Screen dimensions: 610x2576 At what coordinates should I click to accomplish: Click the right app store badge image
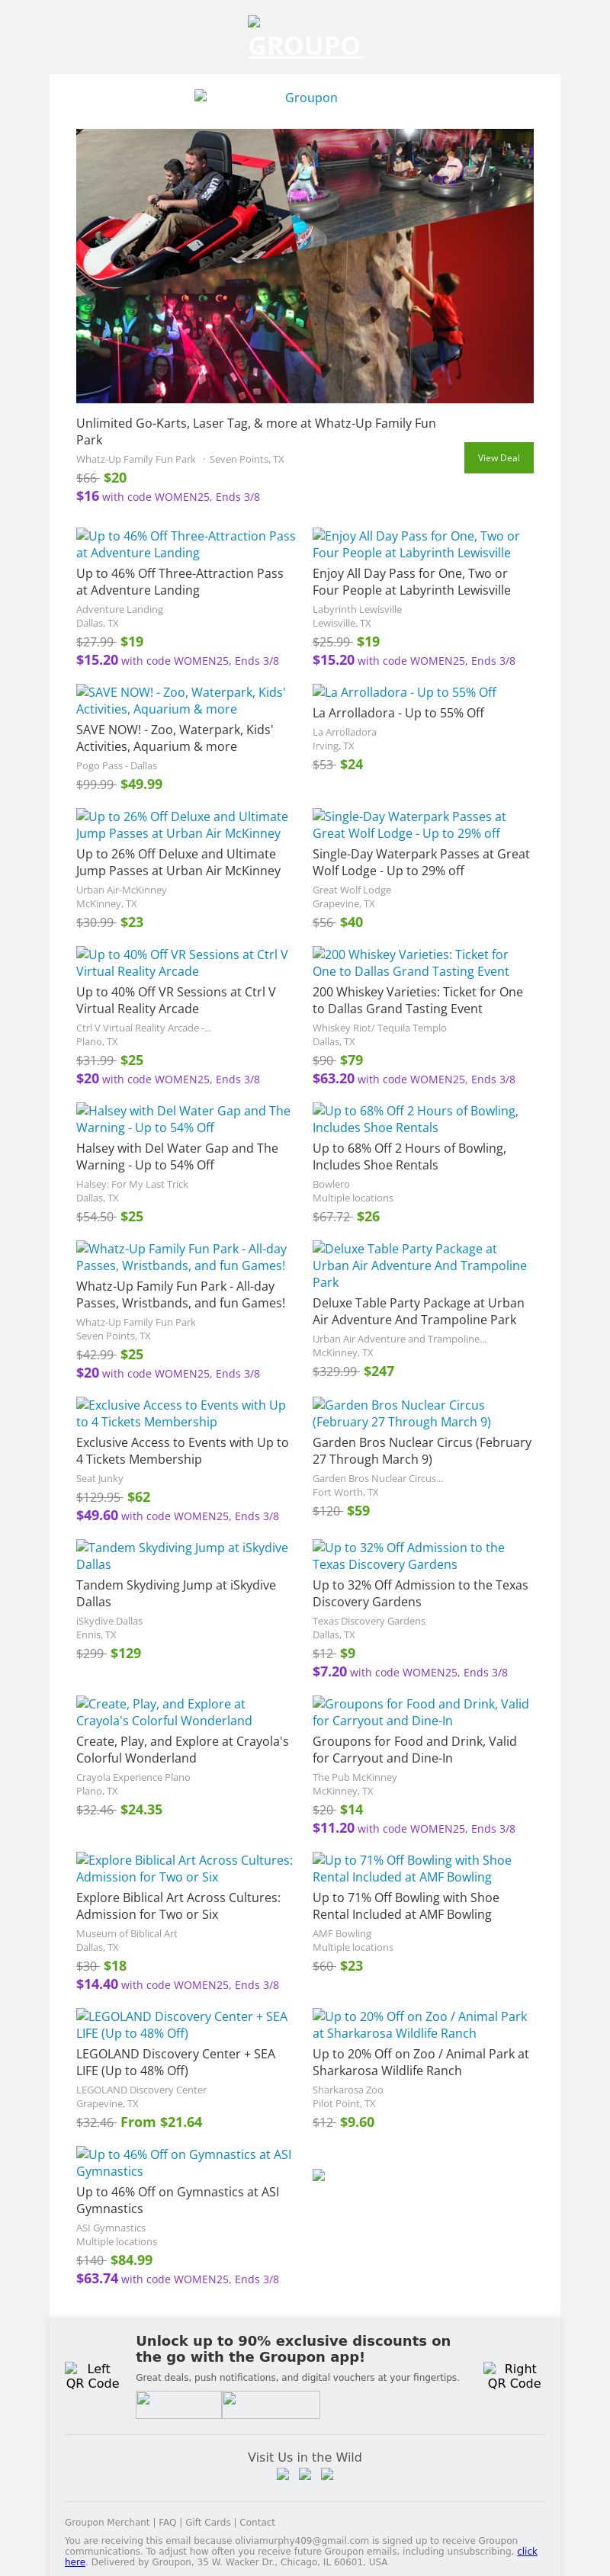point(271,2404)
